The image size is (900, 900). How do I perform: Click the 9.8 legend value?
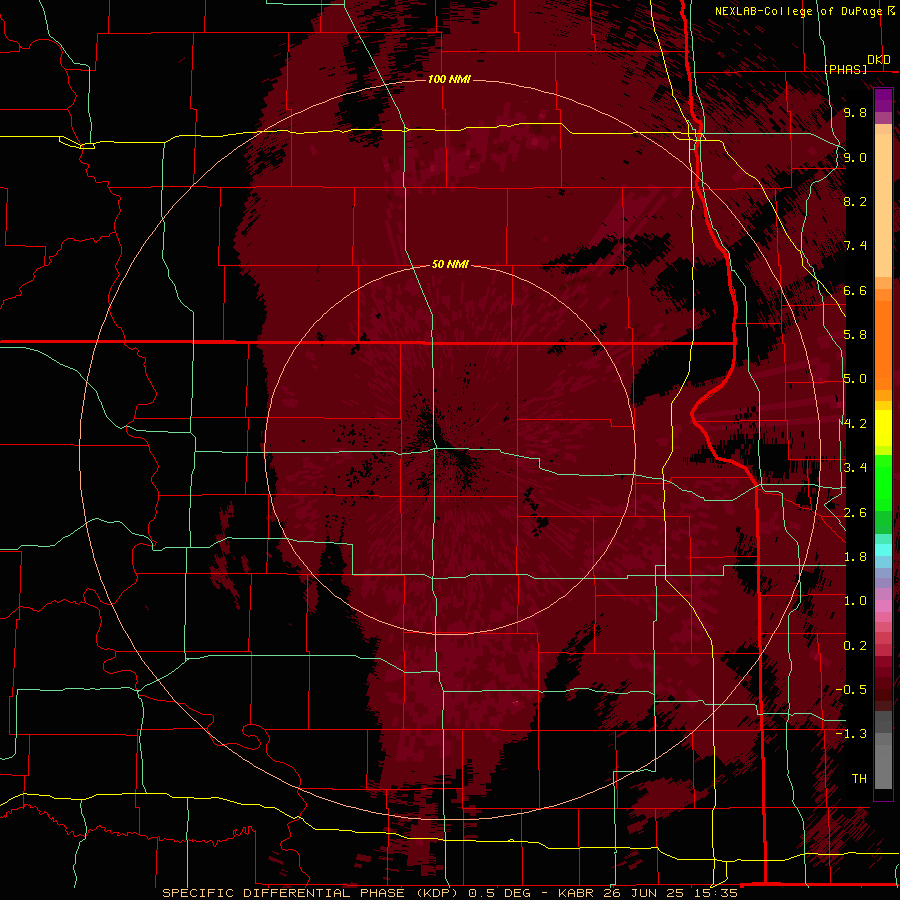pos(855,112)
